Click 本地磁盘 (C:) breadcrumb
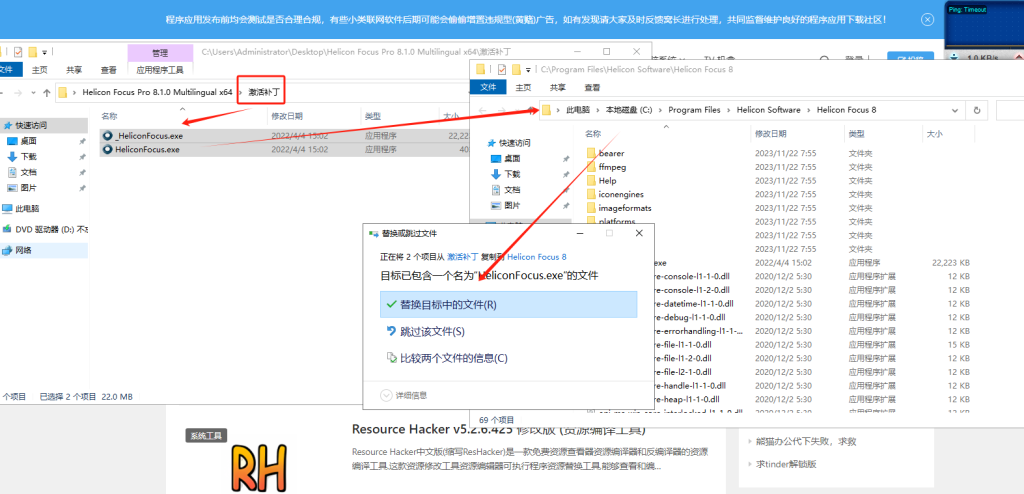Viewport: 1024px width, 494px height. click(629, 110)
